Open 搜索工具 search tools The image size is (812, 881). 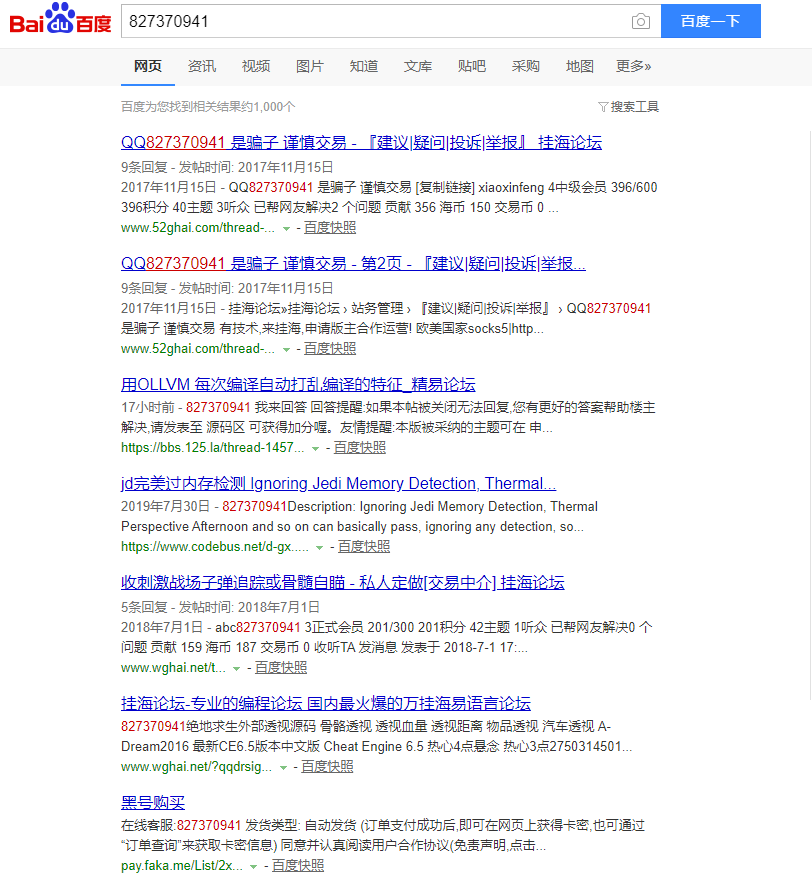634,107
